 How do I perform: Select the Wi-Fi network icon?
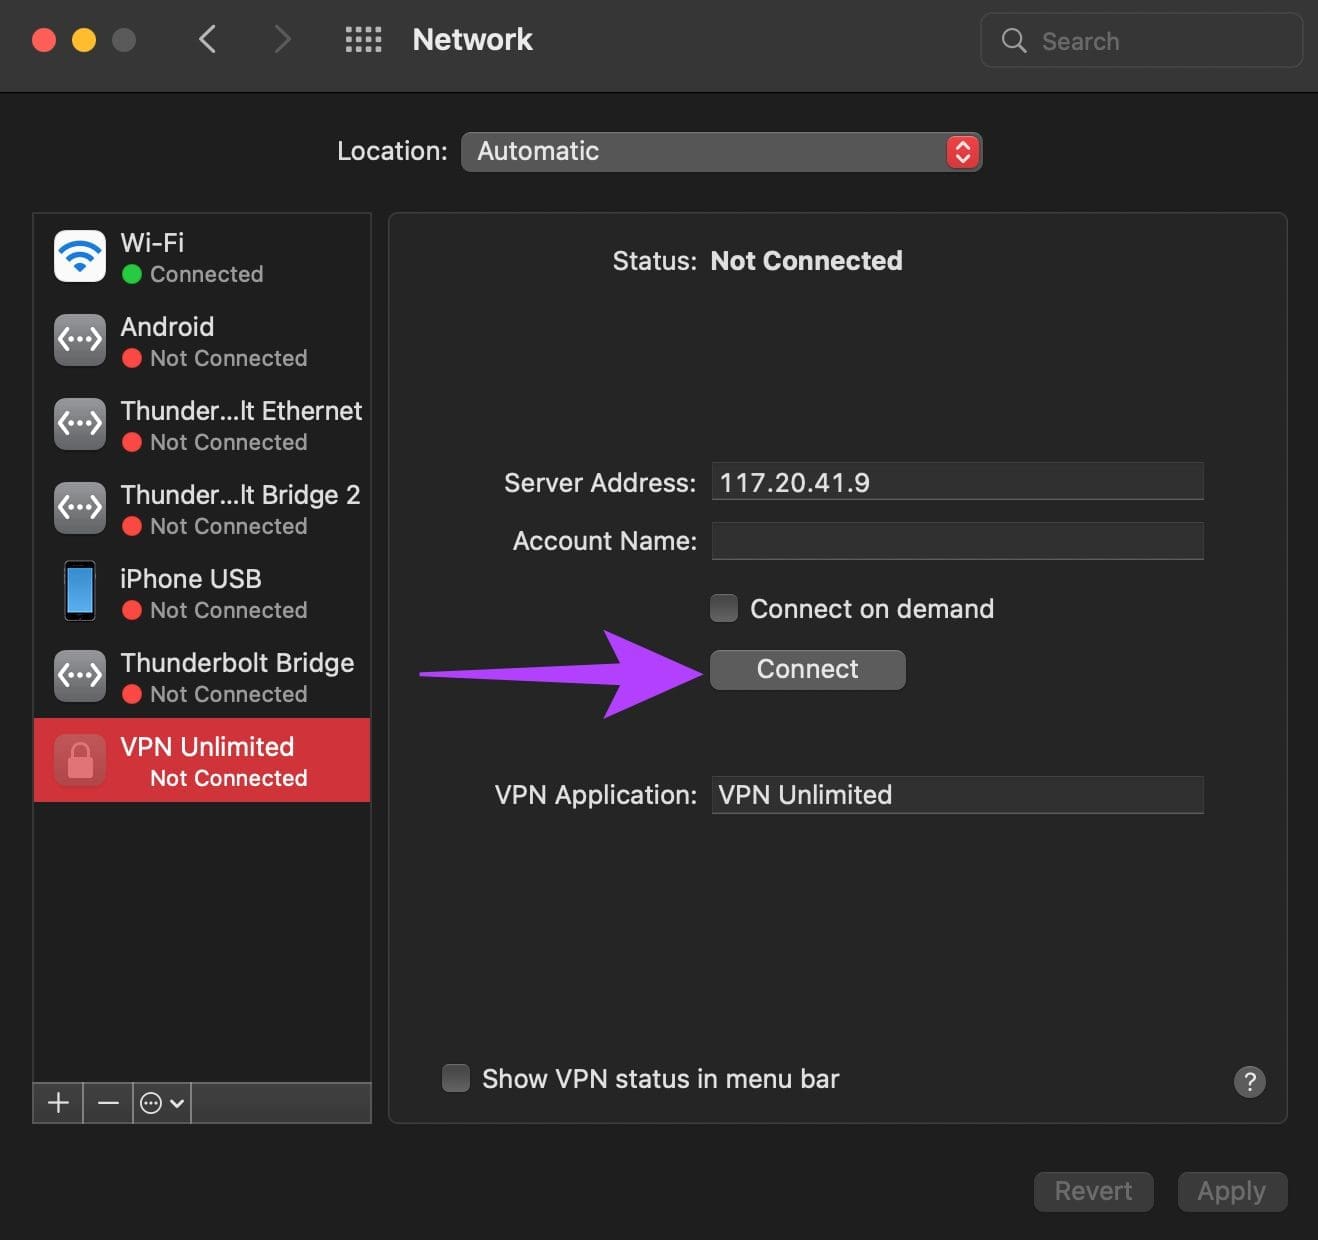coord(79,256)
